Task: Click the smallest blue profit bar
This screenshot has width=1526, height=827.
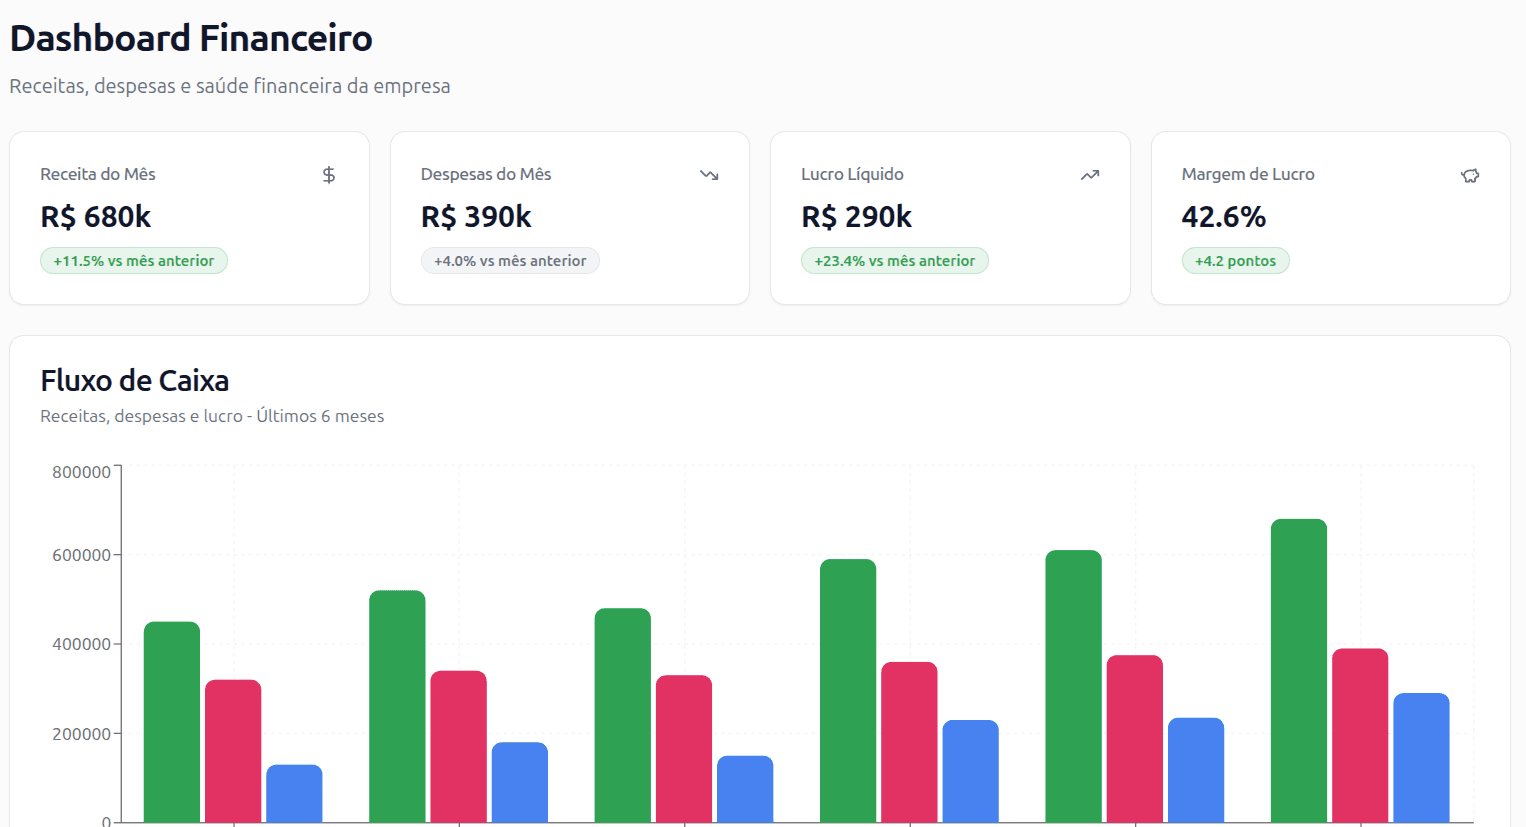Action: tap(296, 795)
